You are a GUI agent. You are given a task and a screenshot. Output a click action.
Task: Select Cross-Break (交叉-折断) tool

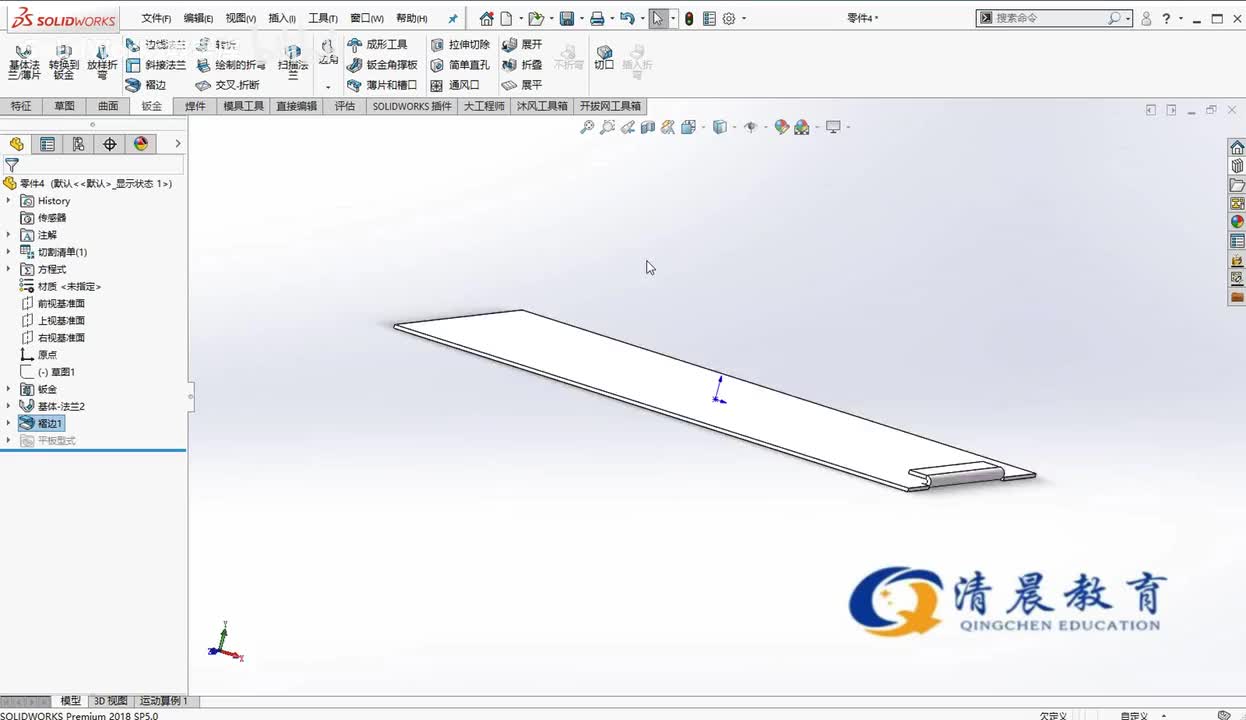[227, 85]
